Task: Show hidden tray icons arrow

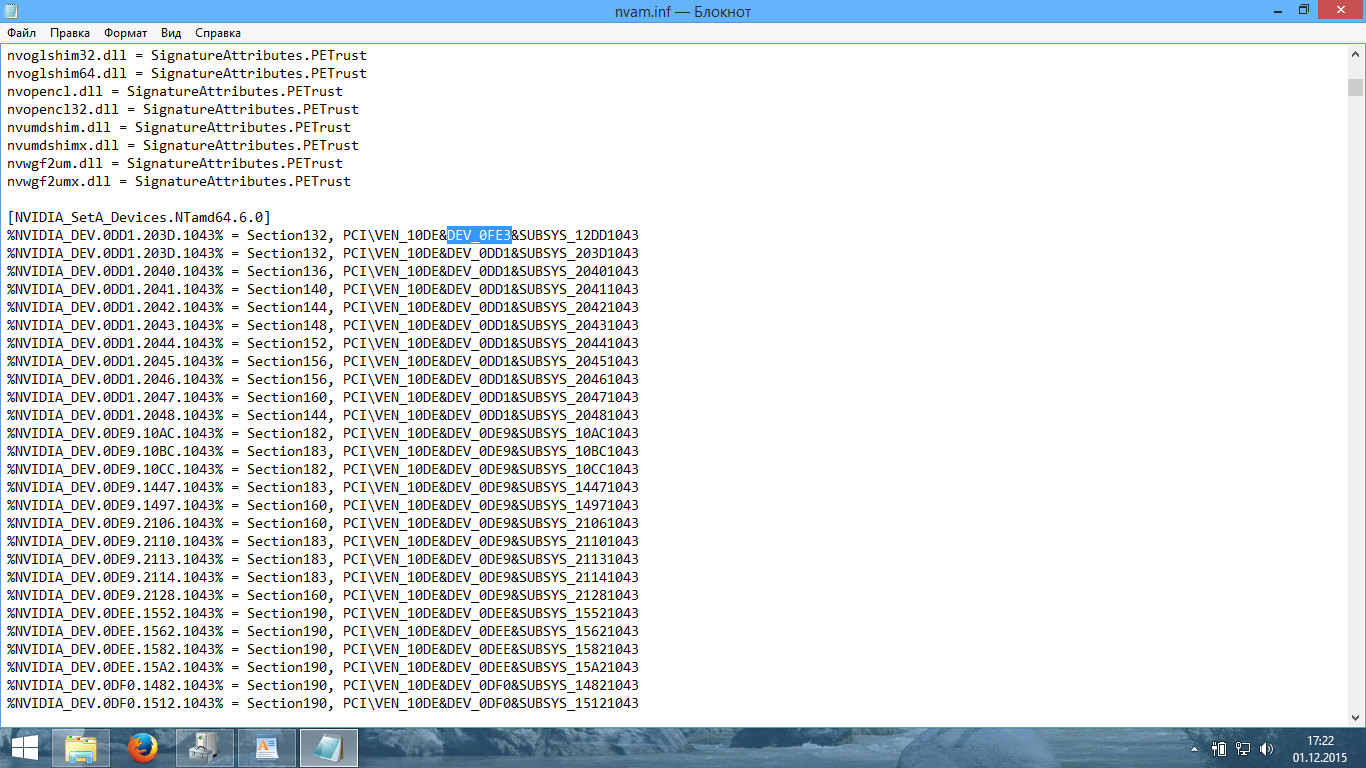Action: [1195, 748]
